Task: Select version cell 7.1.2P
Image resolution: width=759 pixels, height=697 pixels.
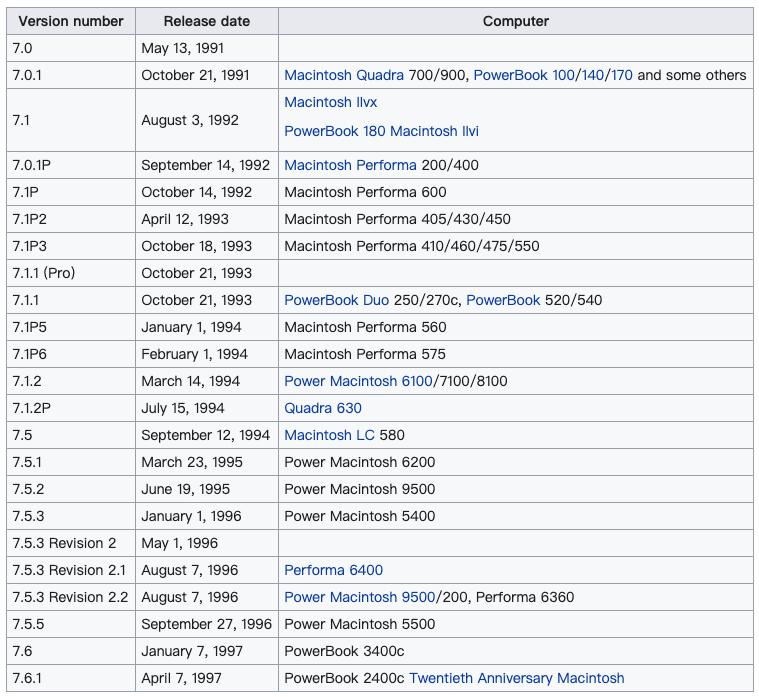Action: [71, 408]
